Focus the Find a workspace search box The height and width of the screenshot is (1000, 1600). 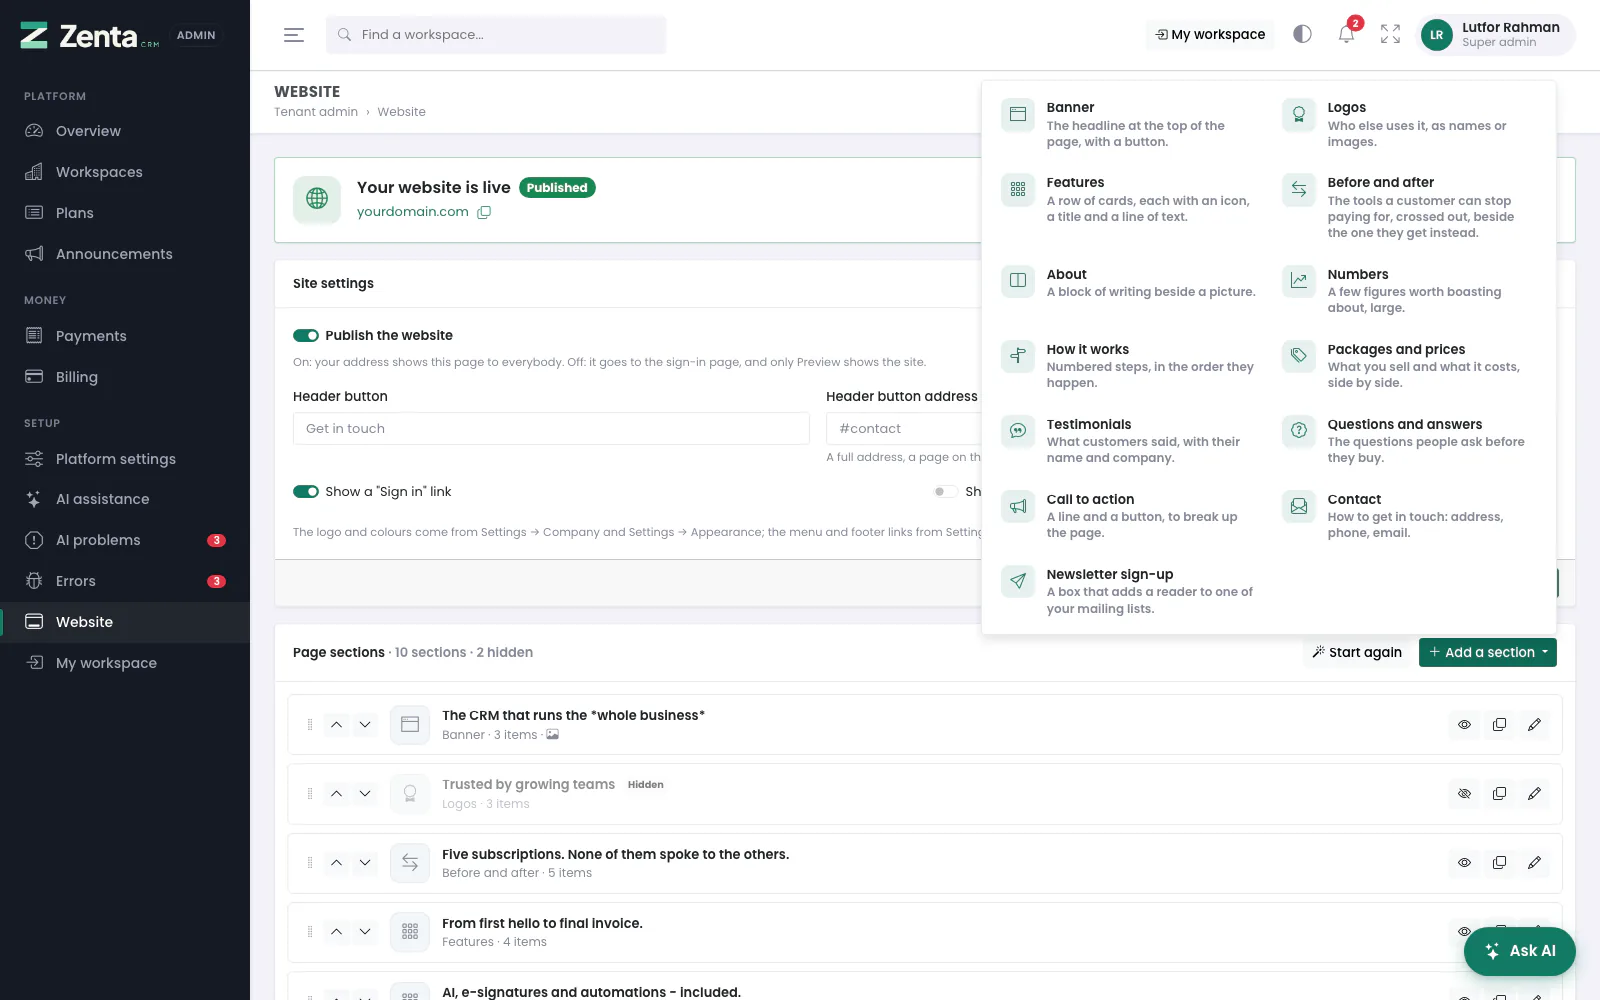(496, 35)
